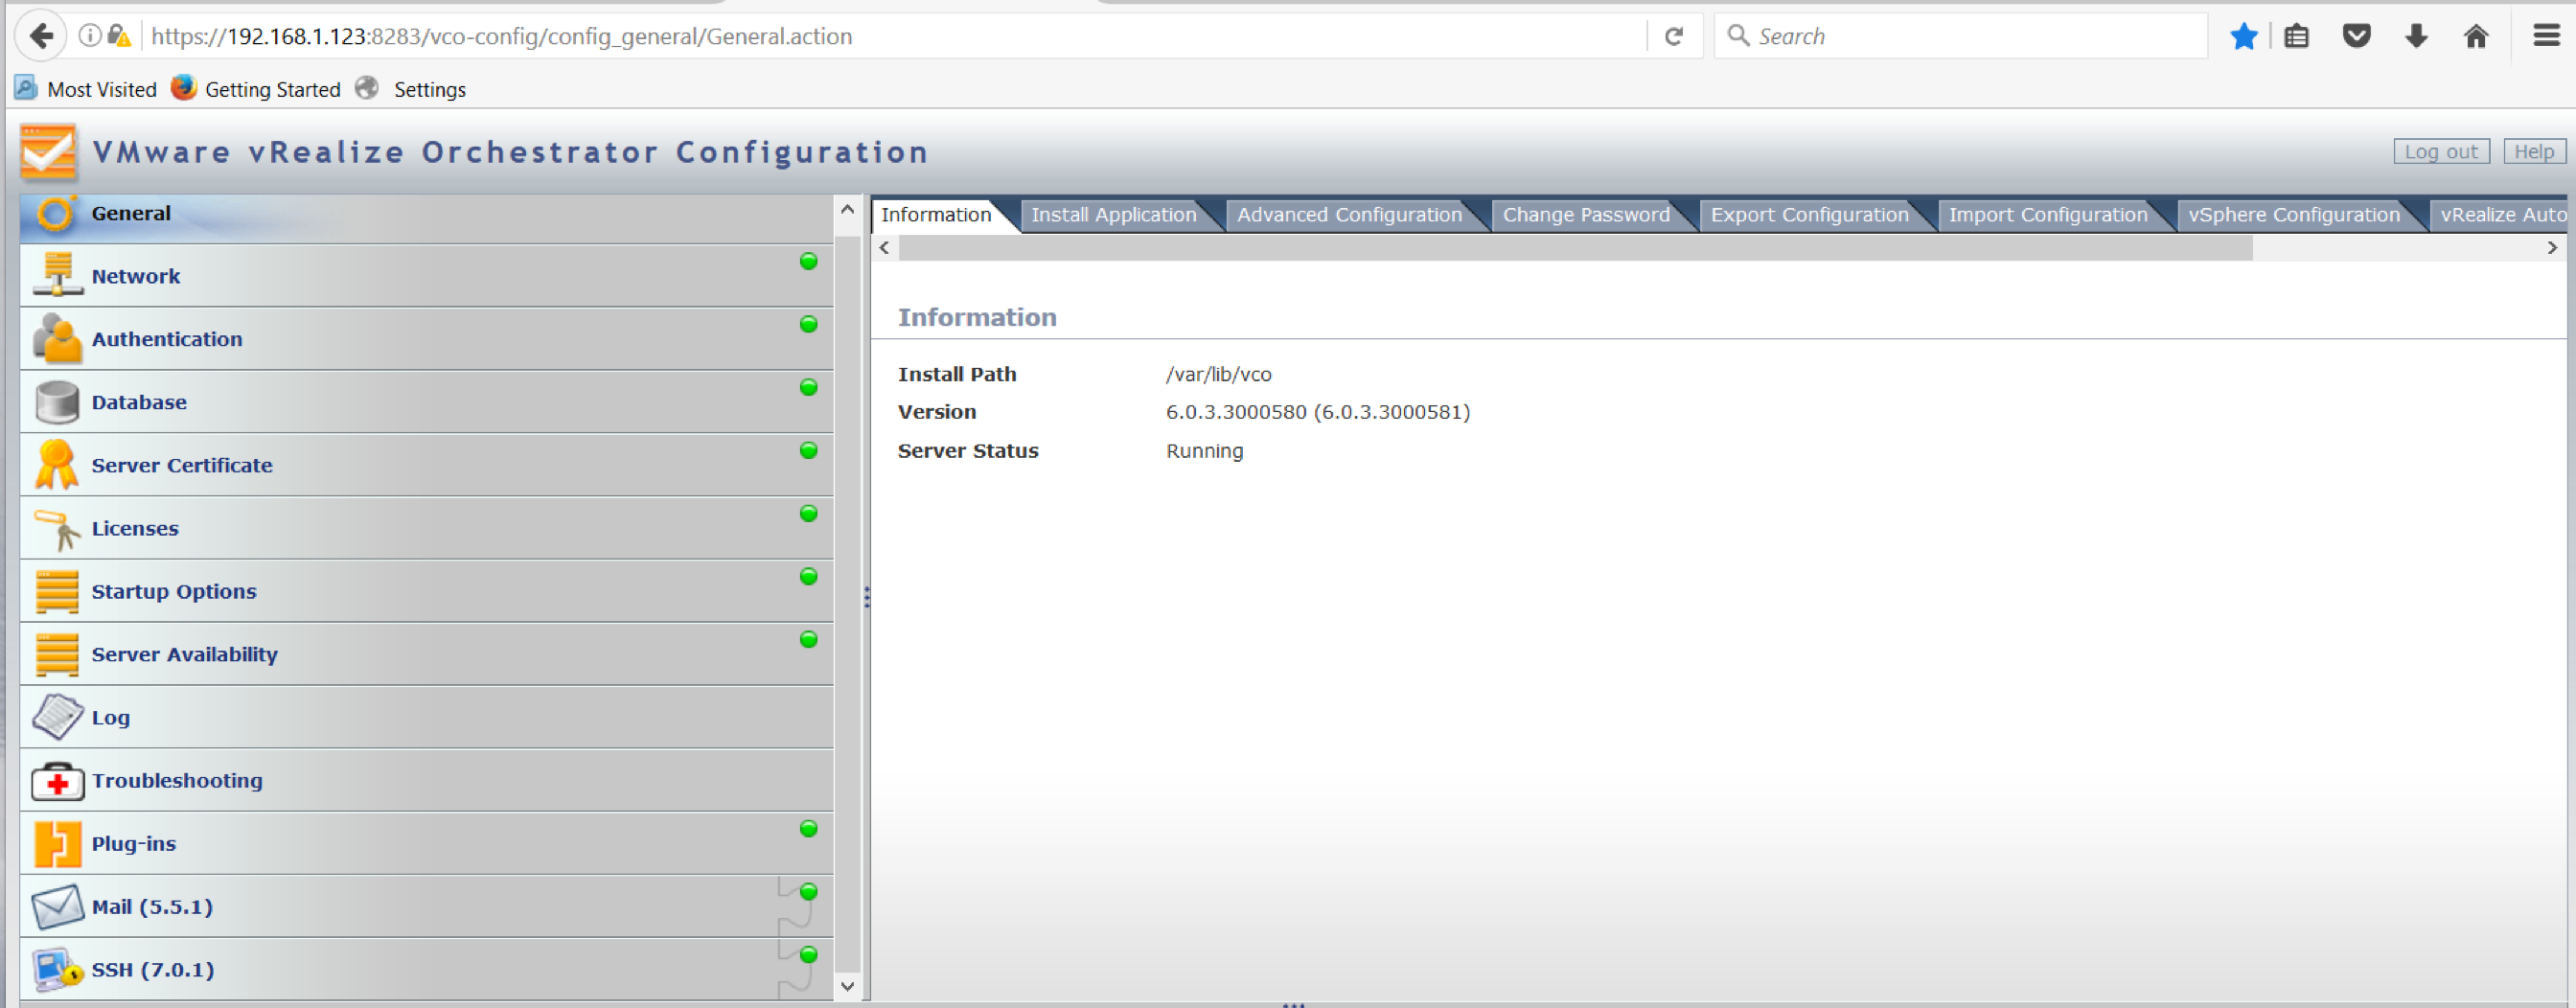Open the Server Certificate section link
The height and width of the screenshot is (1008, 2576).
point(182,465)
